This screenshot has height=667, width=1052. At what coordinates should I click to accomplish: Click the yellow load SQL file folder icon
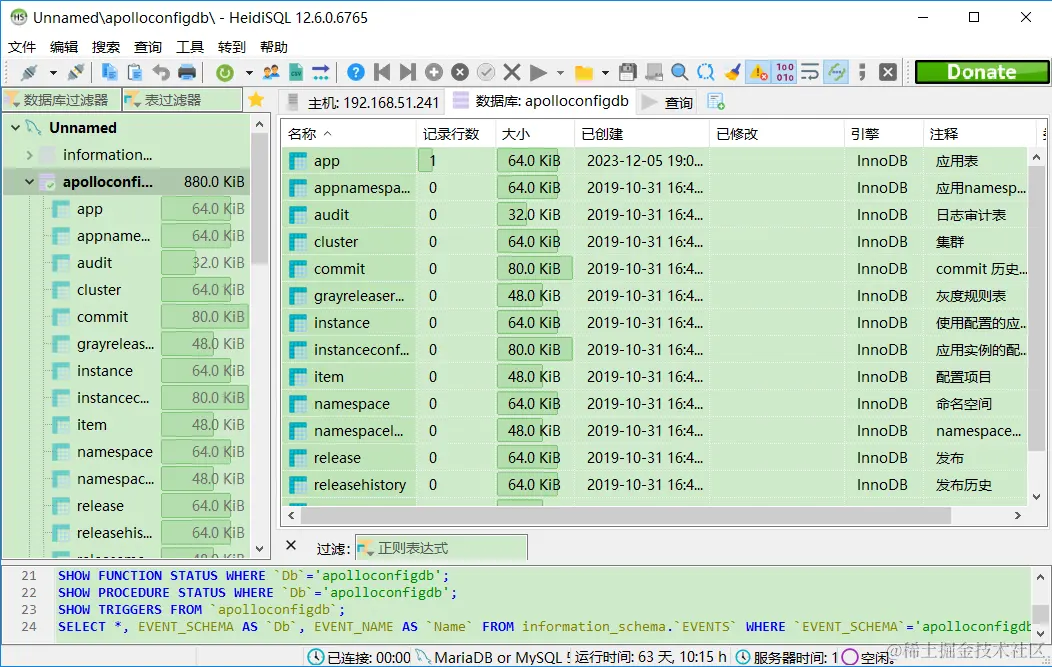point(584,72)
